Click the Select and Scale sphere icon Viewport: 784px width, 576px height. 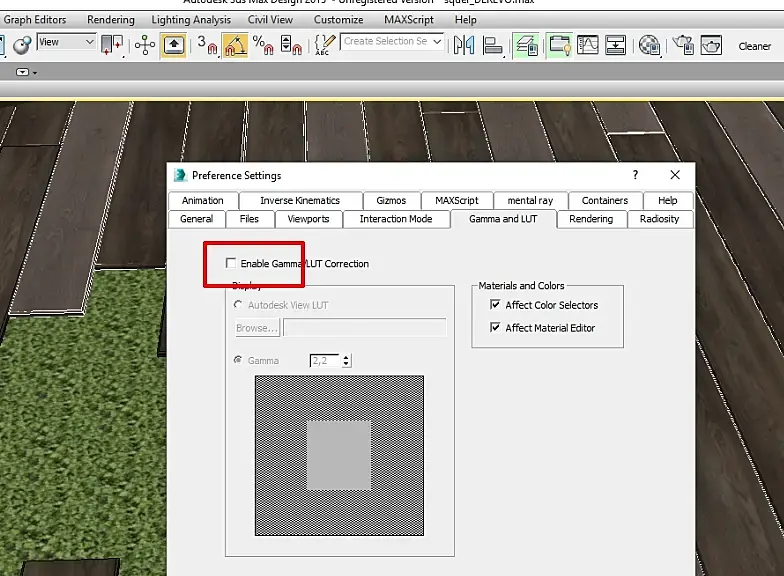pos(22,45)
